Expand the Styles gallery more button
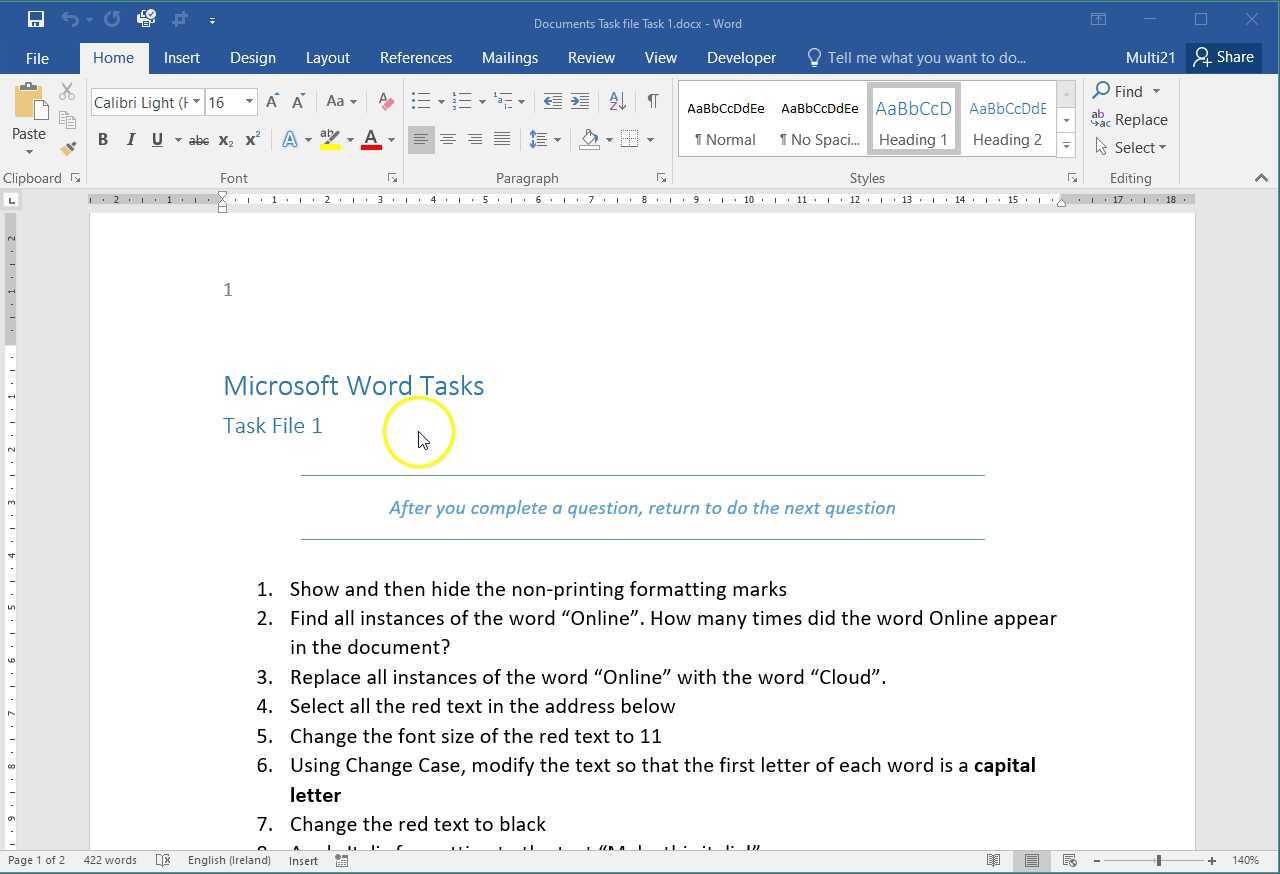 point(1066,146)
